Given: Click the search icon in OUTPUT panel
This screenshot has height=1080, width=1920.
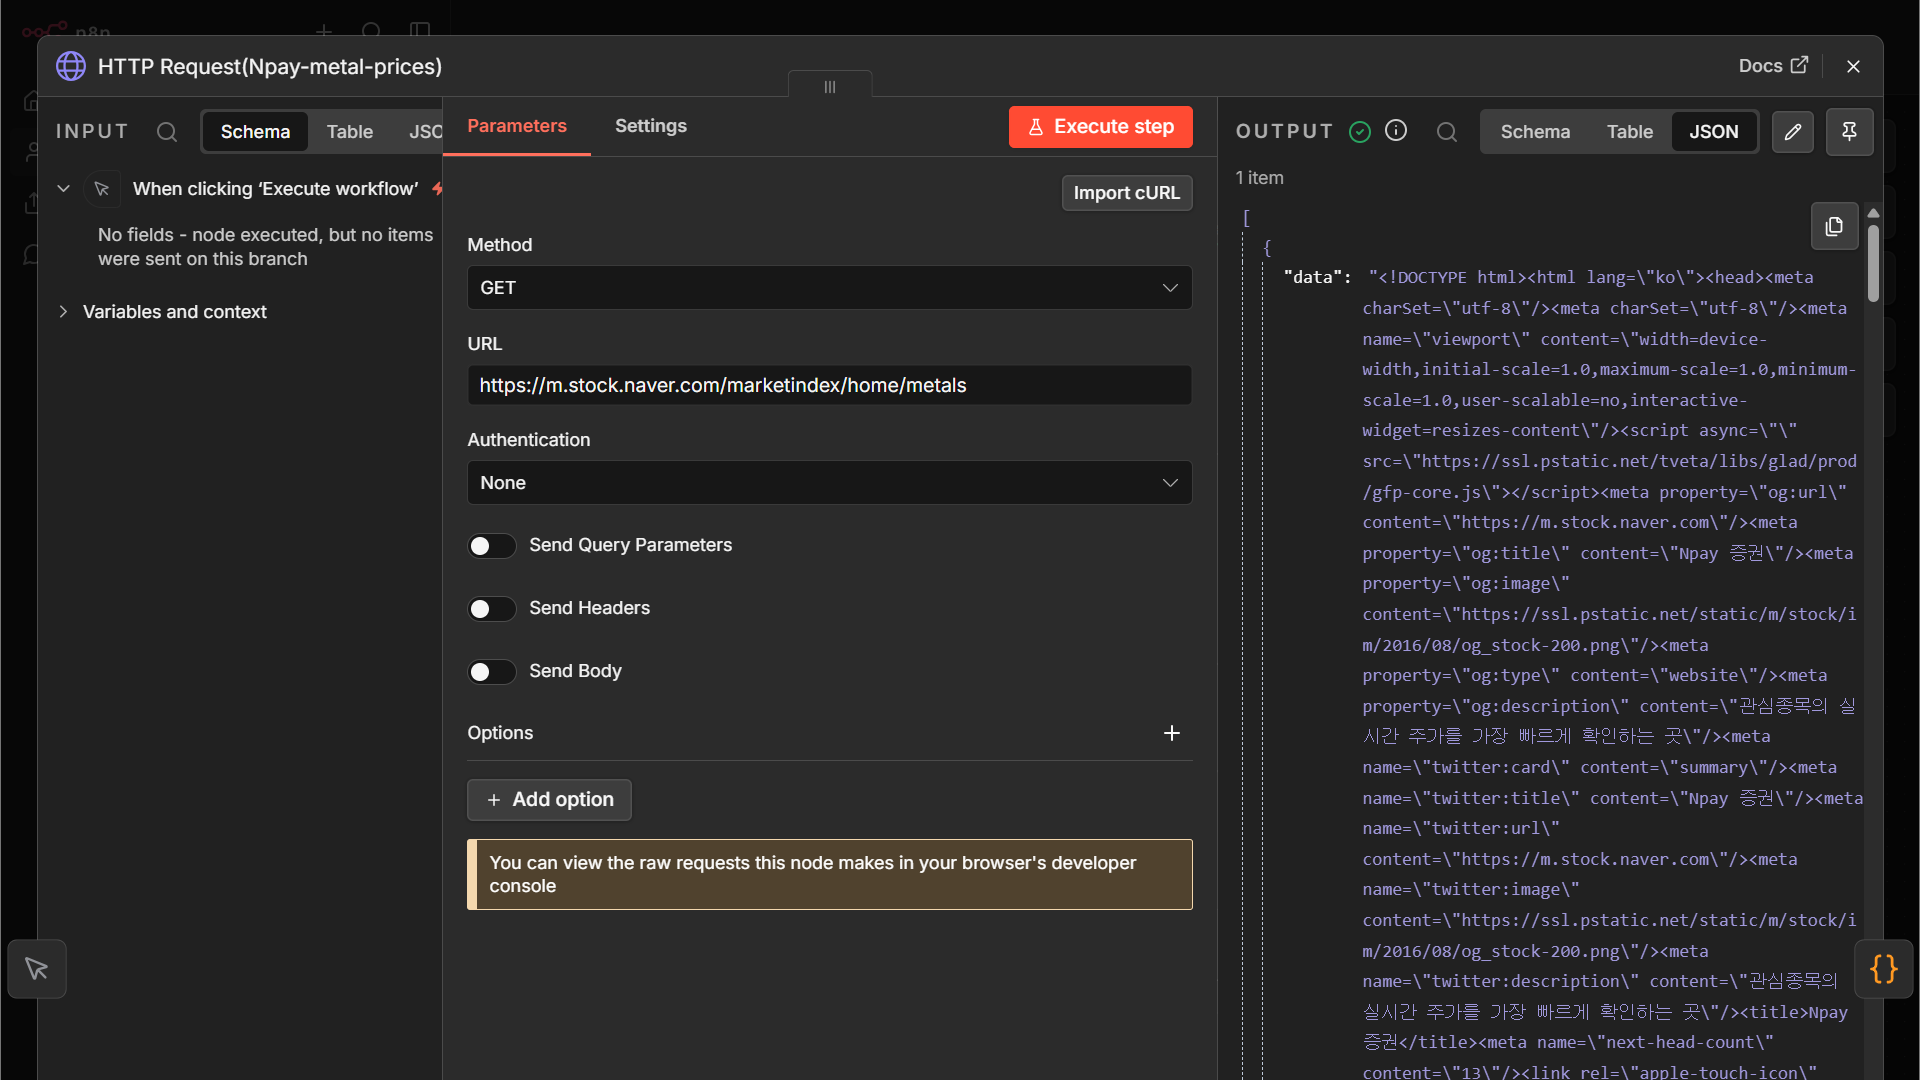Looking at the screenshot, I should (1446, 132).
